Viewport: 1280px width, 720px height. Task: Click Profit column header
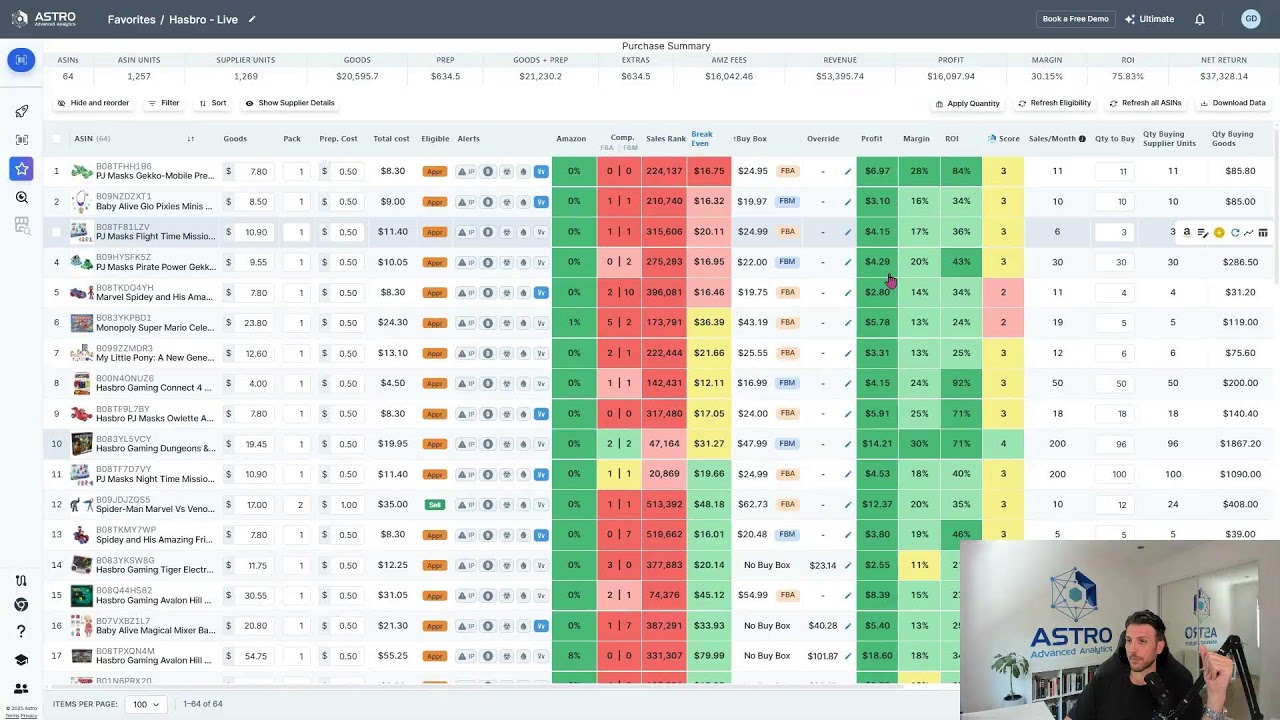[x=871, y=139]
